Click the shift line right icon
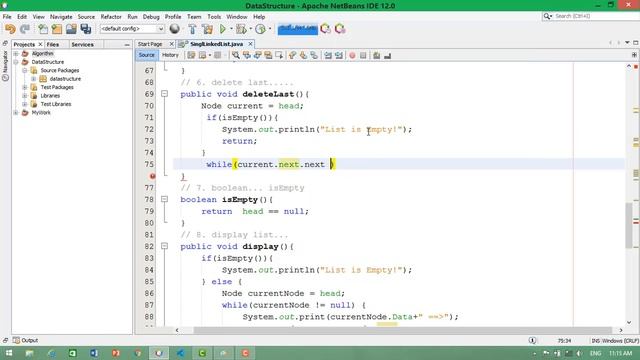640x360 pixels. 339,55
